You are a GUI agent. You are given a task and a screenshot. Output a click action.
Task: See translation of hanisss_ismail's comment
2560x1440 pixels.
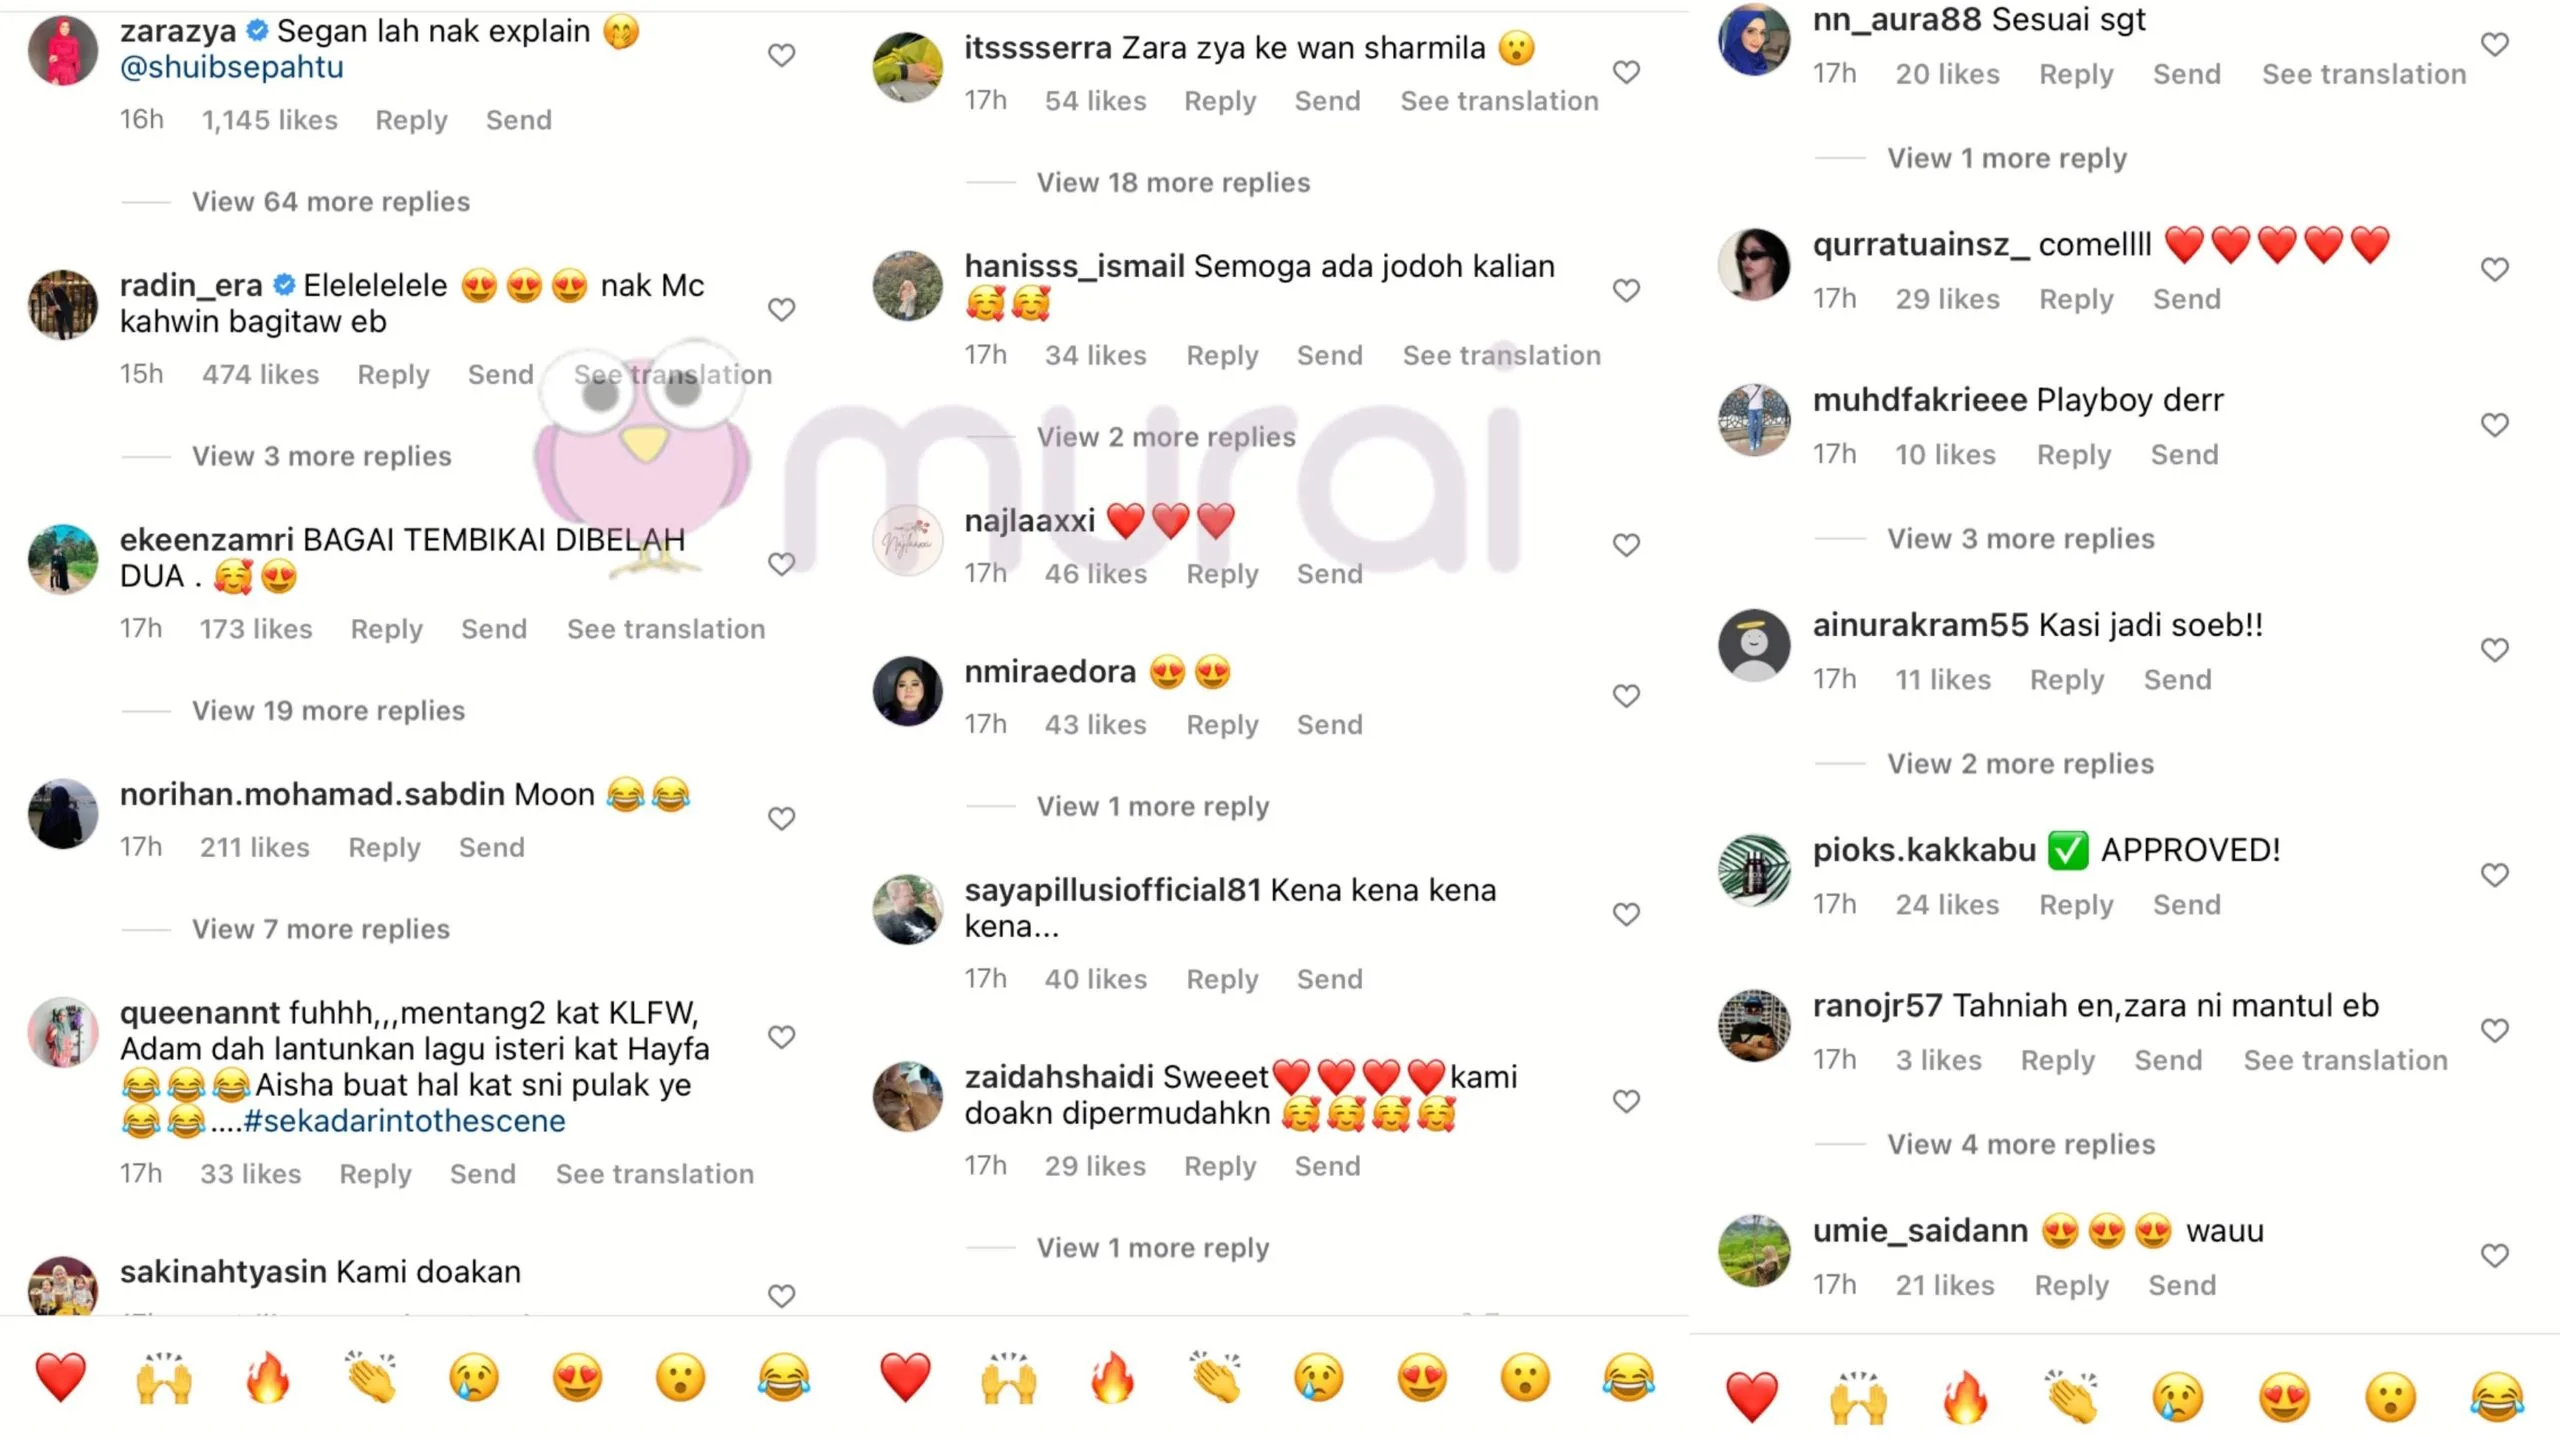[1501, 356]
